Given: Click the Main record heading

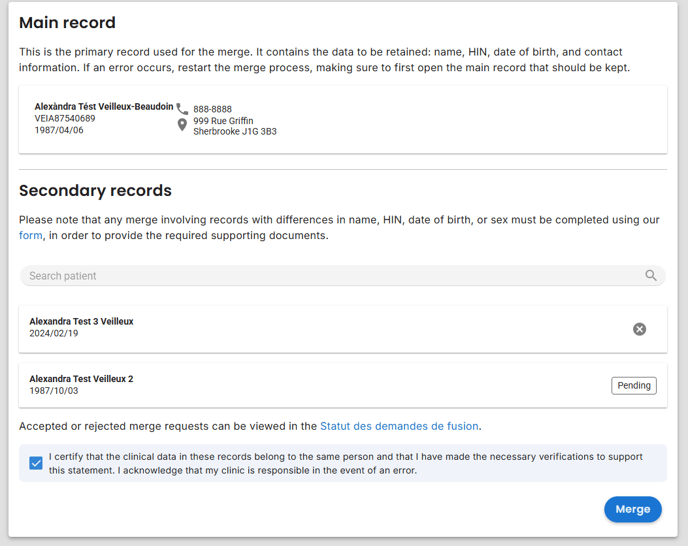Looking at the screenshot, I should coord(67,22).
